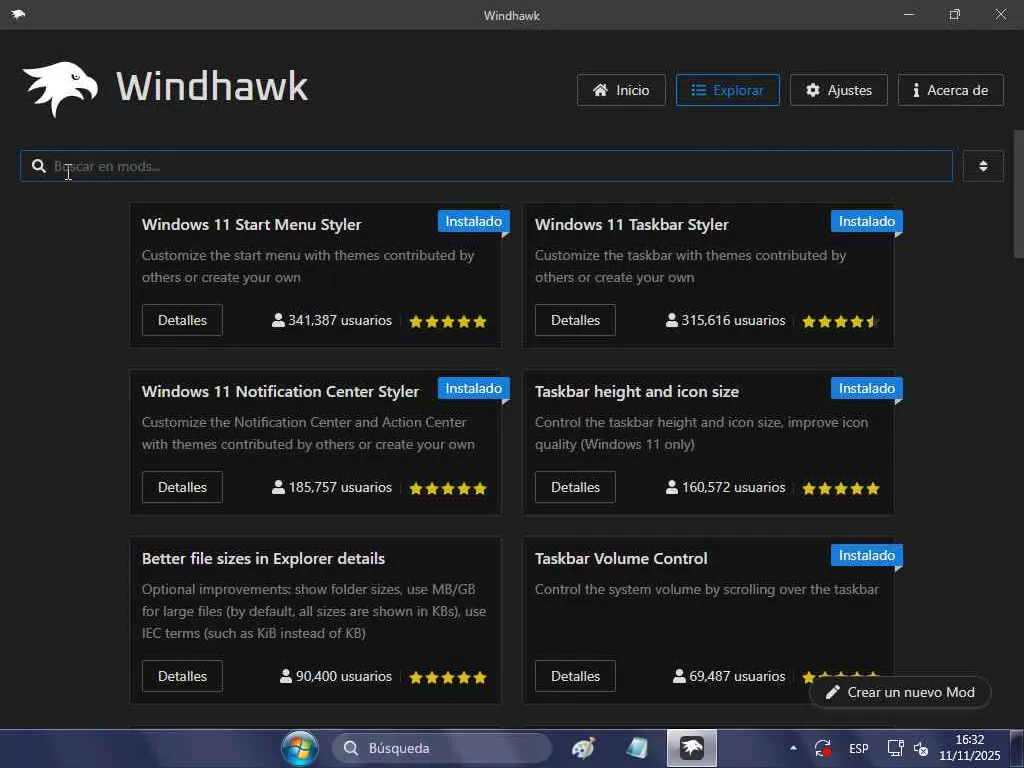Click Better file sizes in Explorer details title
The height and width of the screenshot is (768, 1024).
[x=263, y=559]
